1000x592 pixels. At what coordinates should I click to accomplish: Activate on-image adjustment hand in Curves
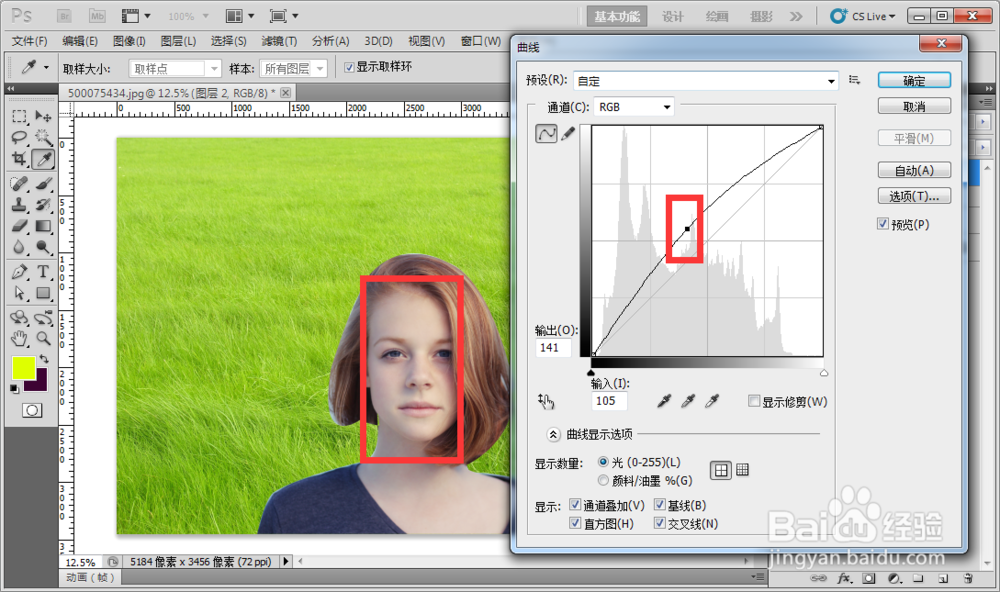tap(546, 401)
